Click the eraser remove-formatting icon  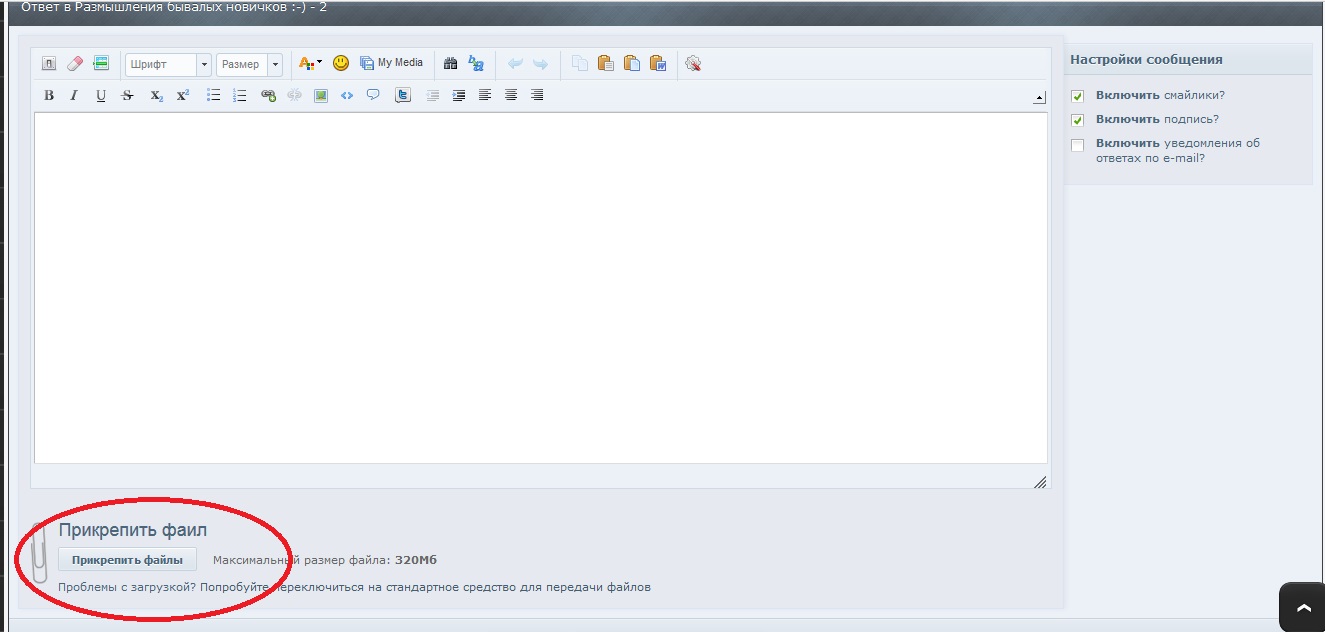click(75, 64)
